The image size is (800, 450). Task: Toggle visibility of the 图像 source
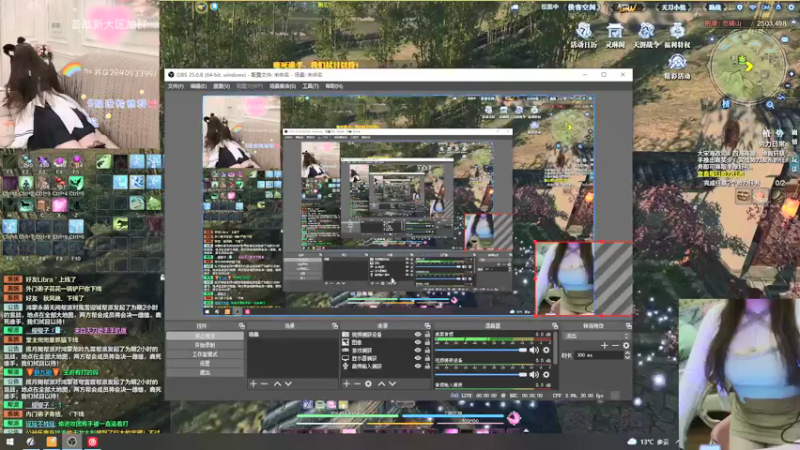tap(418, 342)
